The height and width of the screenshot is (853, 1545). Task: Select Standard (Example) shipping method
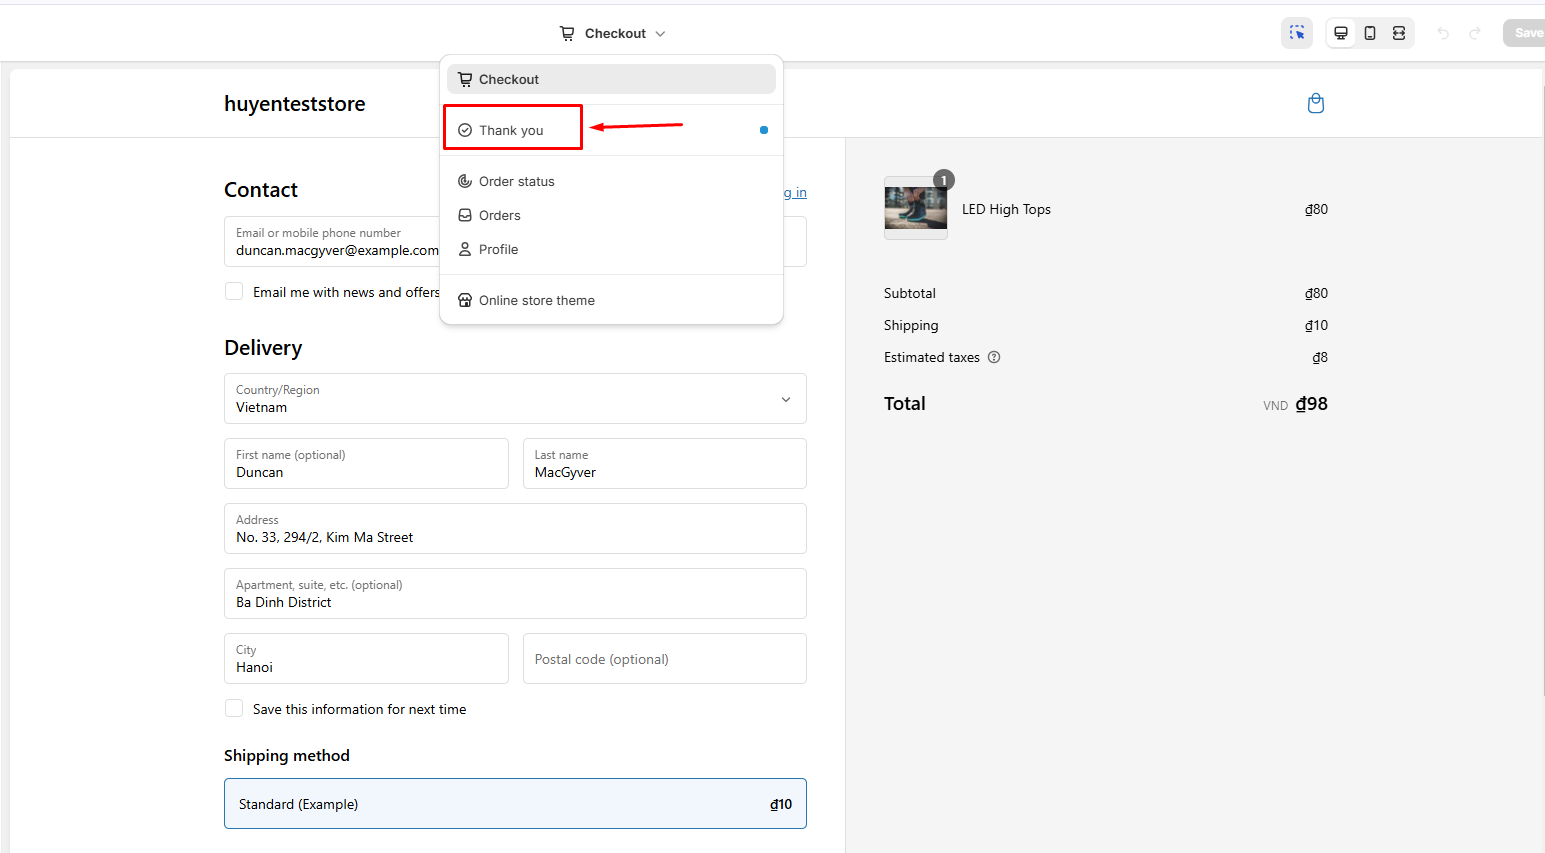pos(515,803)
